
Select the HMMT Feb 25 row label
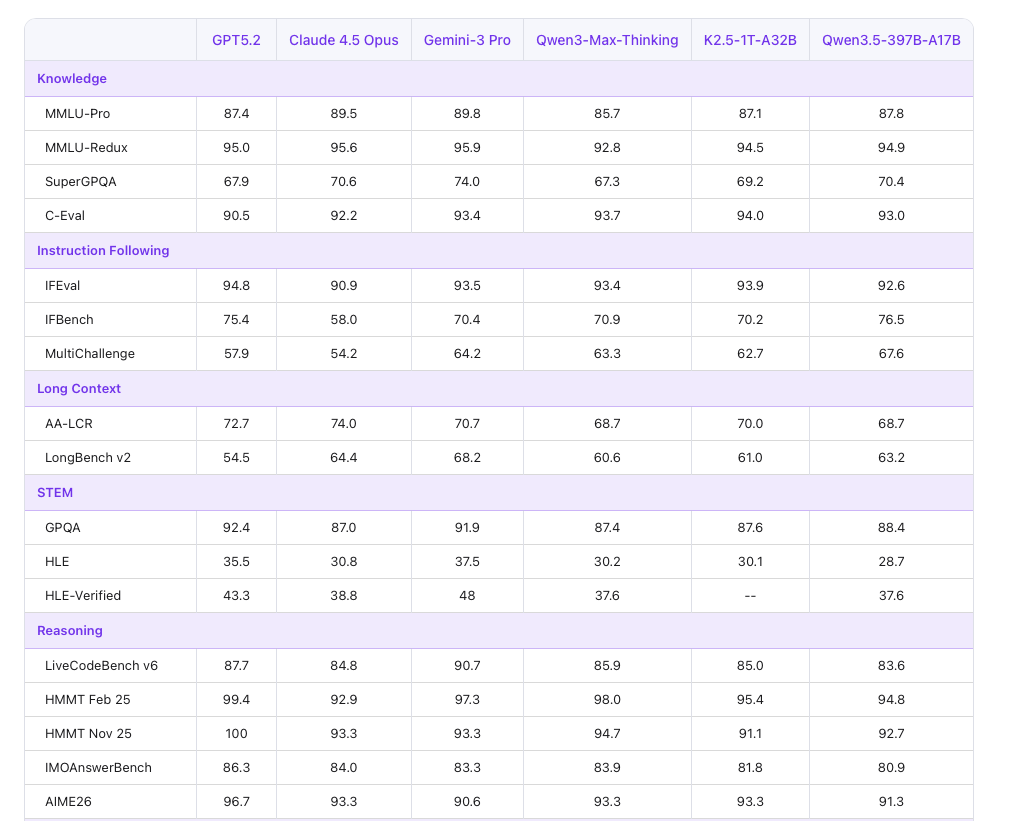88,700
